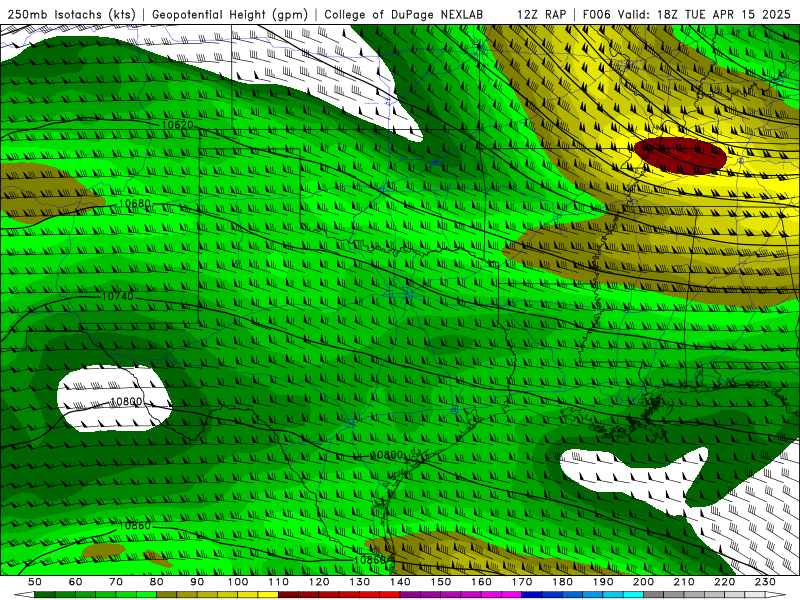Click the '100' tick on the color scale

coord(238,582)
